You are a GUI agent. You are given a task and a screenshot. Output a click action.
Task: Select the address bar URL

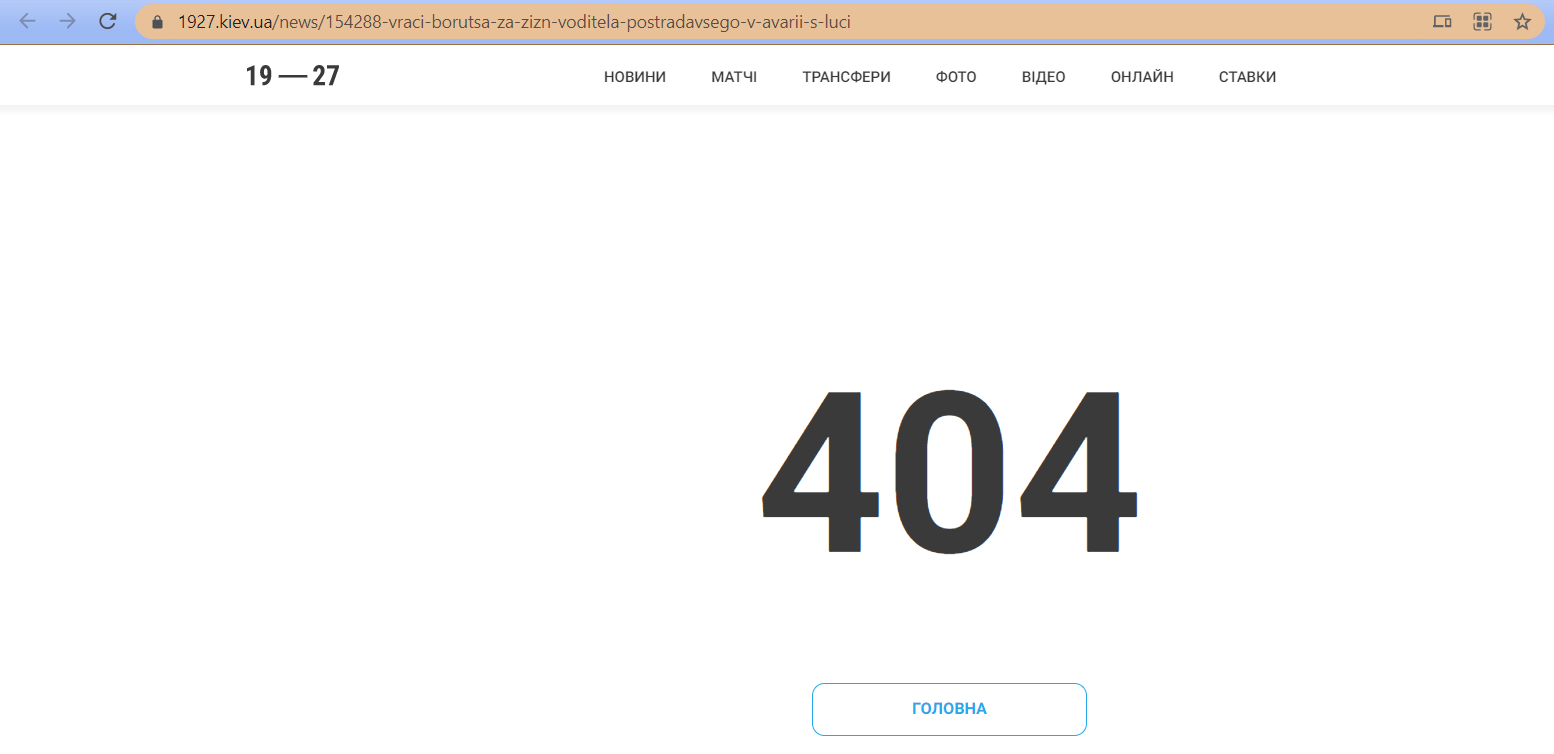(x=514, y=21)
